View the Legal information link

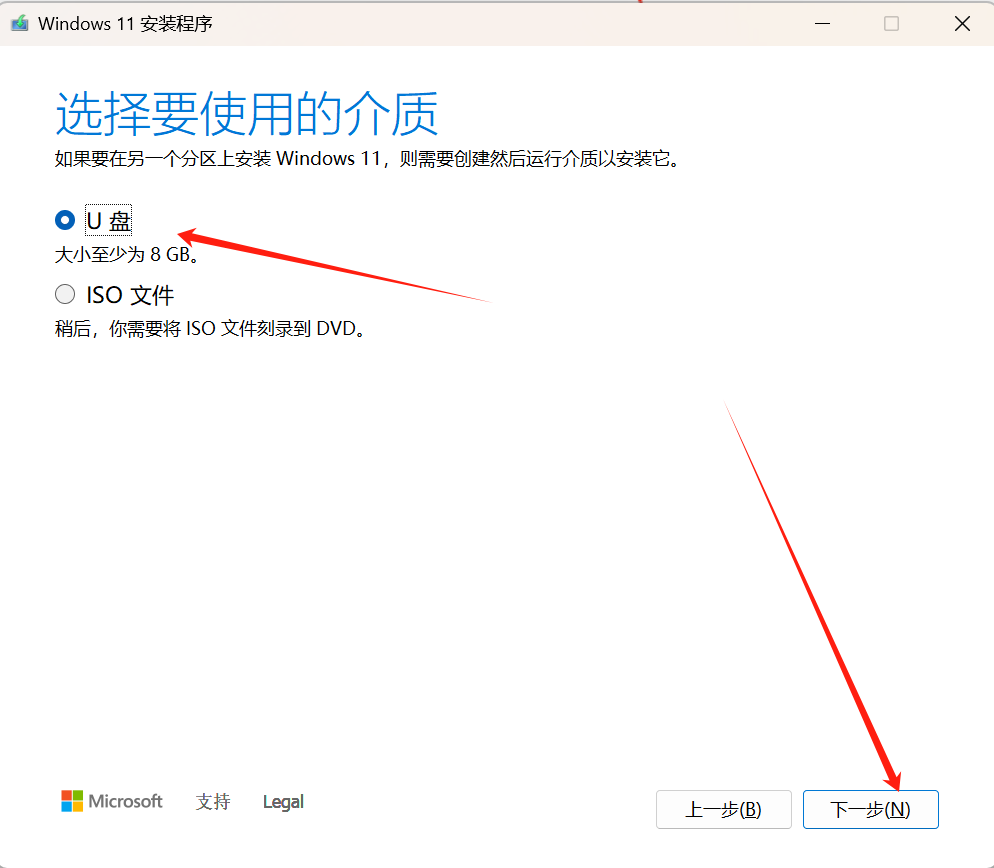pos(282,801)
